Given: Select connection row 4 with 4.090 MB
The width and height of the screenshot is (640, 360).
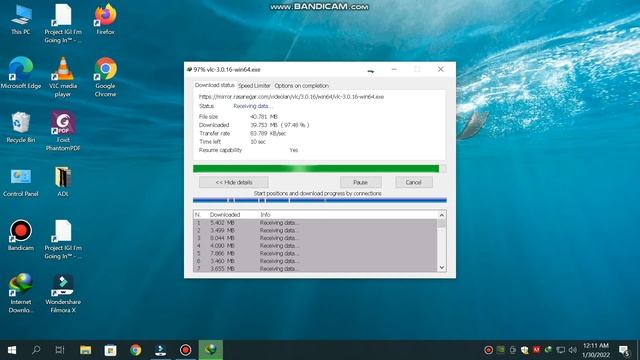Looking at the screenshot, I should click(x=315, y=246).
